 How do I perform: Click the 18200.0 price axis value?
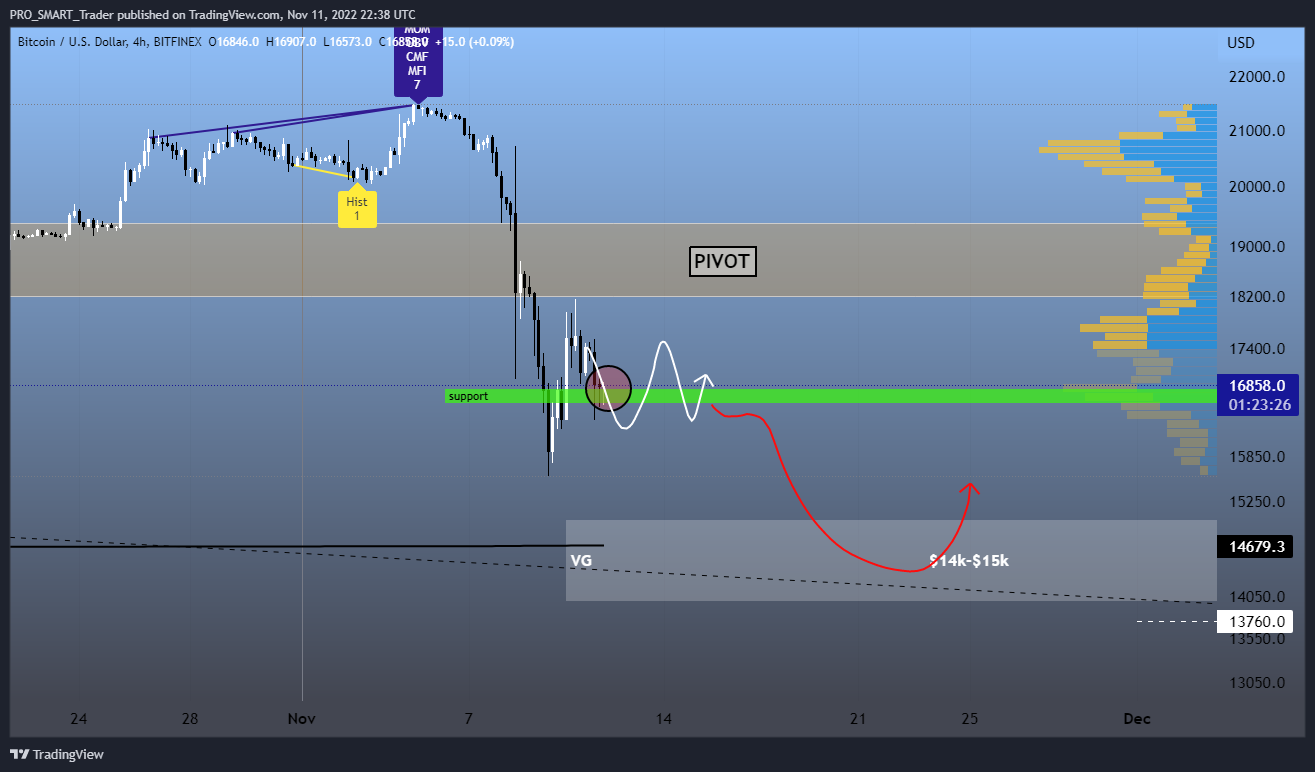point(1256,297)
